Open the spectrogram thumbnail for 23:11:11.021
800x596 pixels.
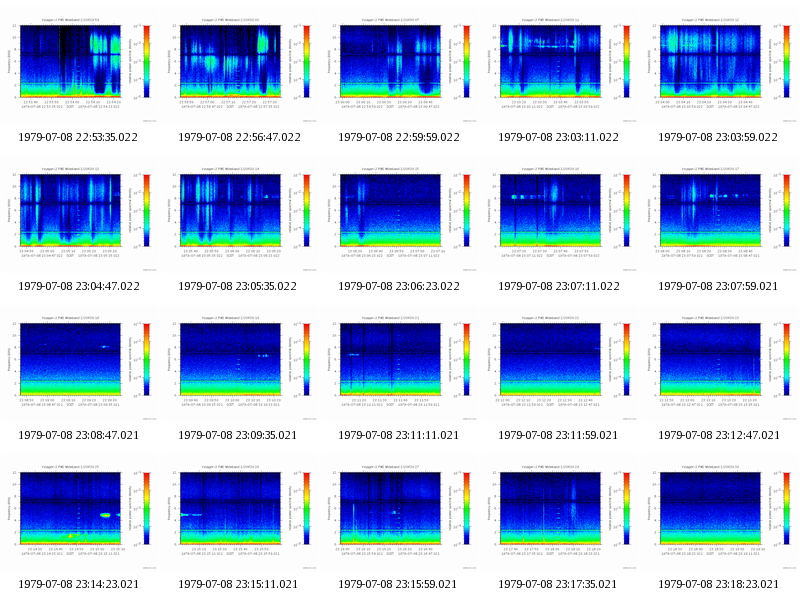click(x=399, y=364)
